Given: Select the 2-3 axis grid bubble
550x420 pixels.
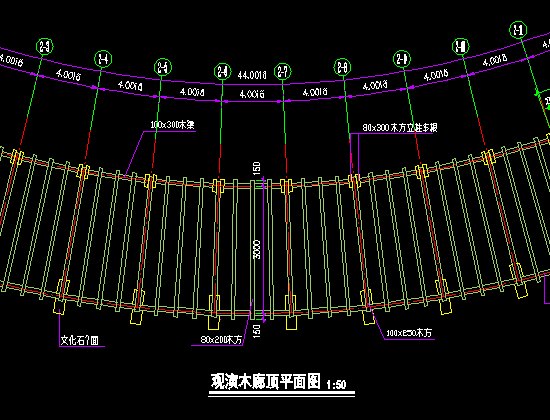Looking at the screenshot, I should (45, 46).
